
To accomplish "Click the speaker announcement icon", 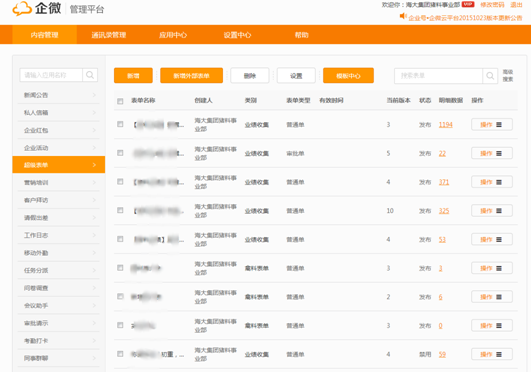I will 403,16.
